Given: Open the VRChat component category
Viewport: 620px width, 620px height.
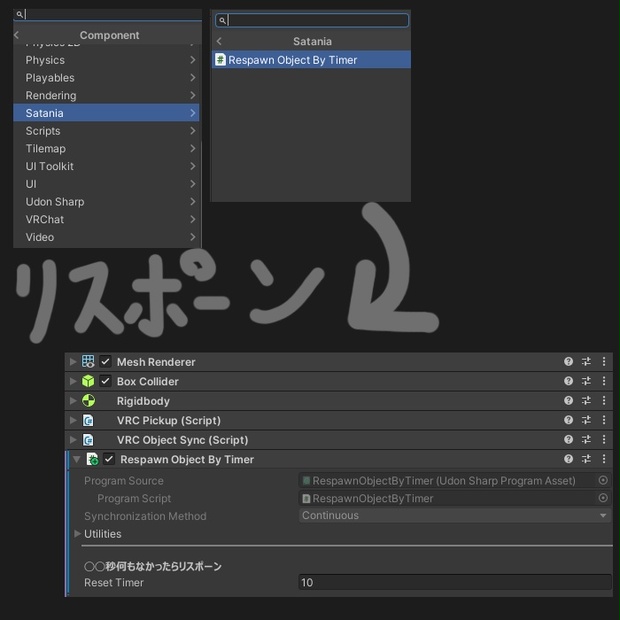Looking at the screenshot, I should click(x=106, y=219).
